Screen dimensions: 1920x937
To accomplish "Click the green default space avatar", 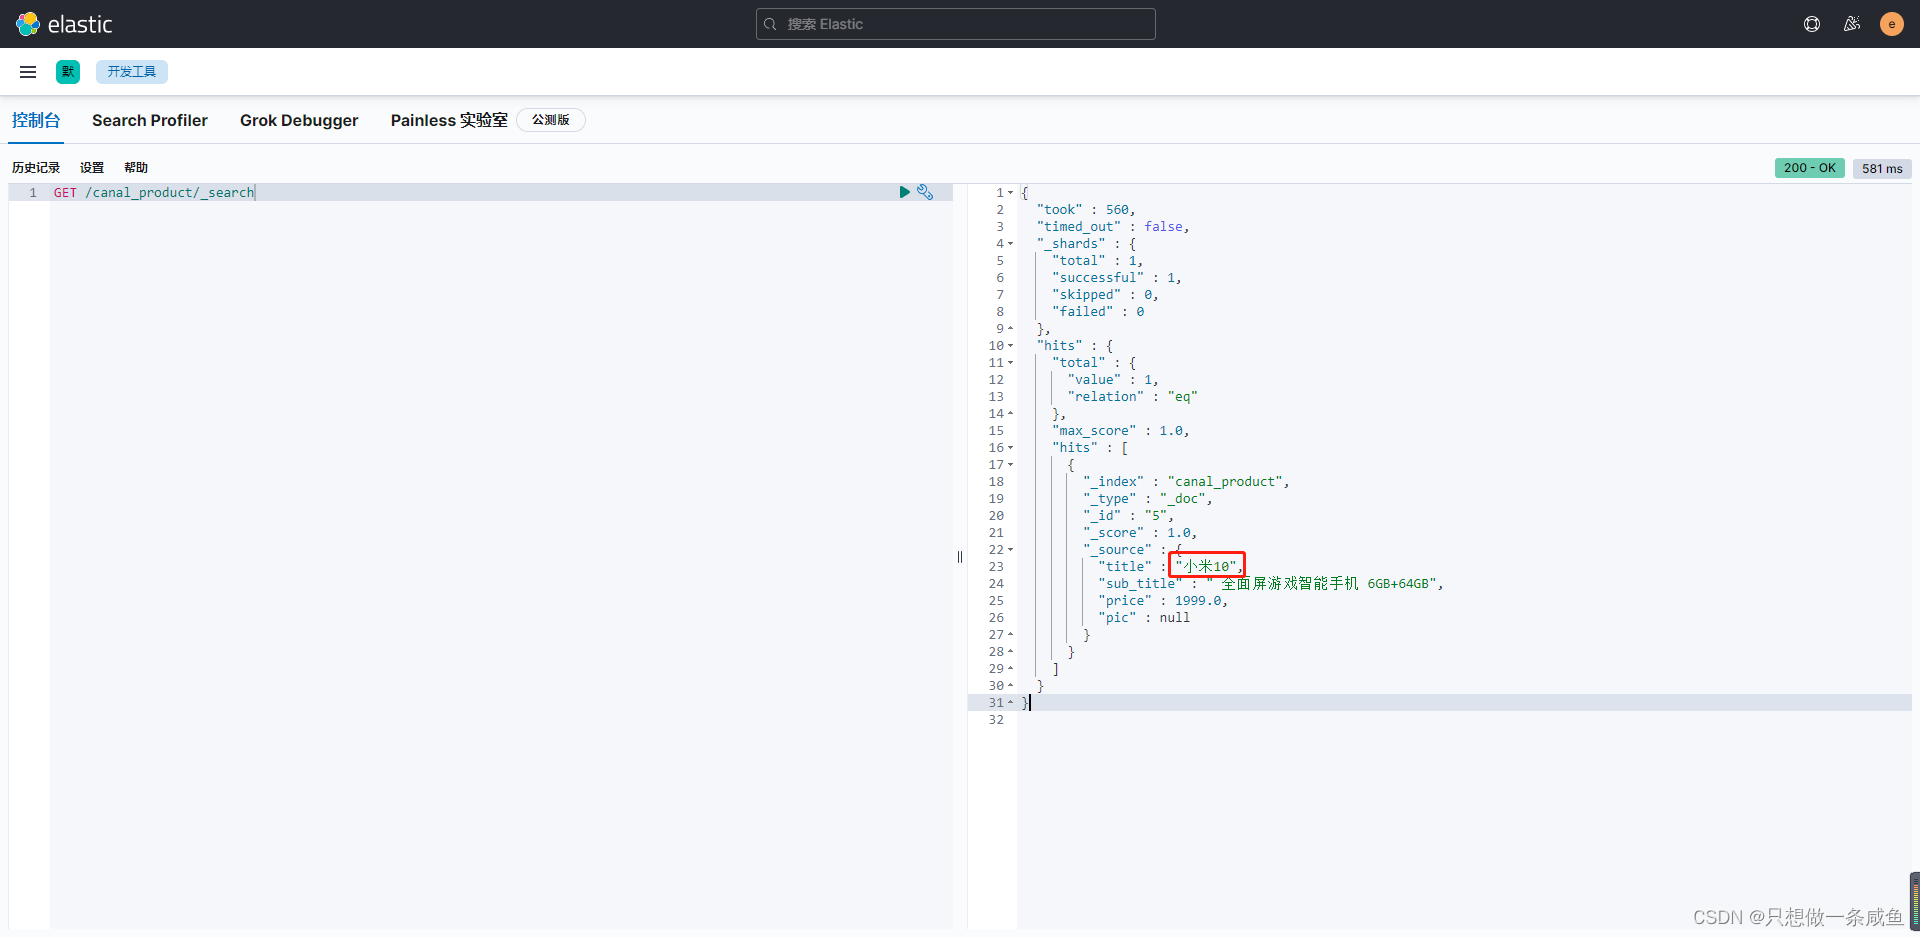I will 68,72.
